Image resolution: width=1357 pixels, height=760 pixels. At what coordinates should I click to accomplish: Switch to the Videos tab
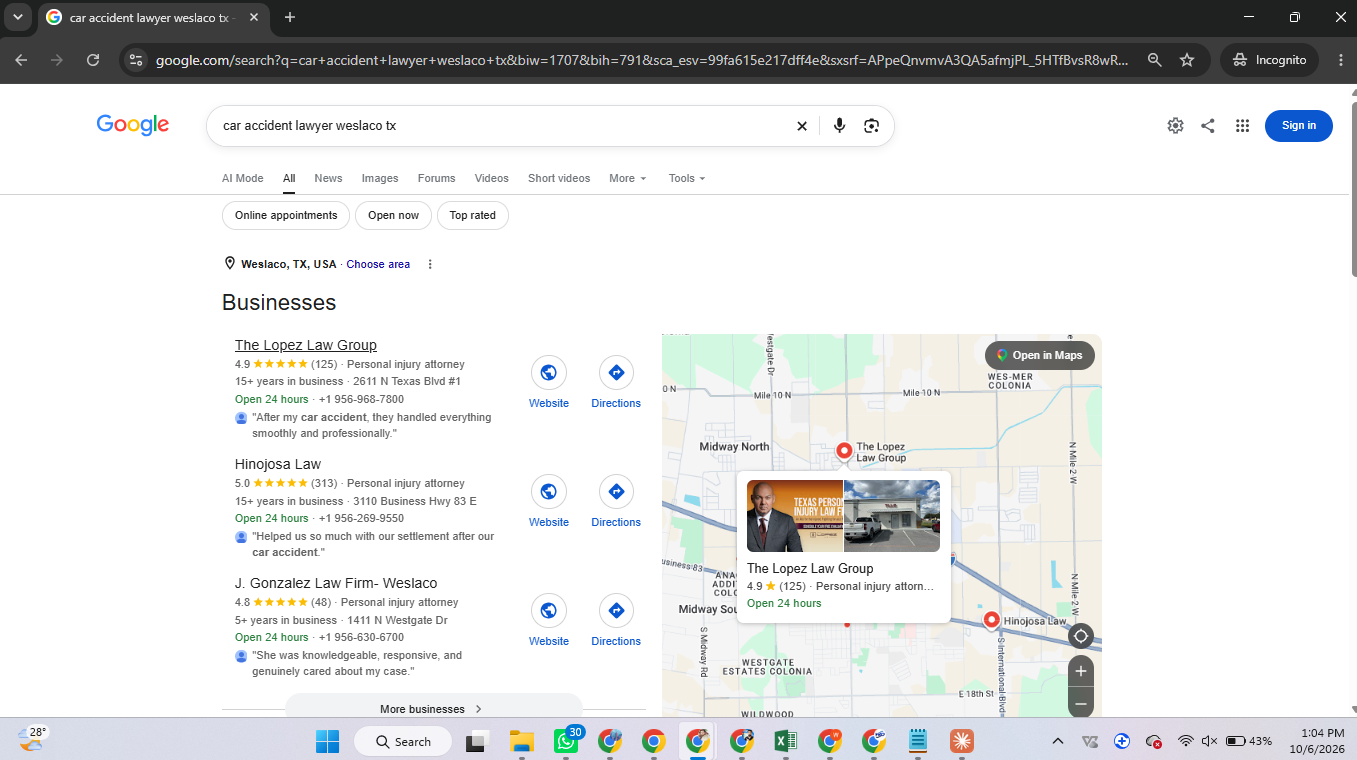pyautogui.click(x=491, y=178)
